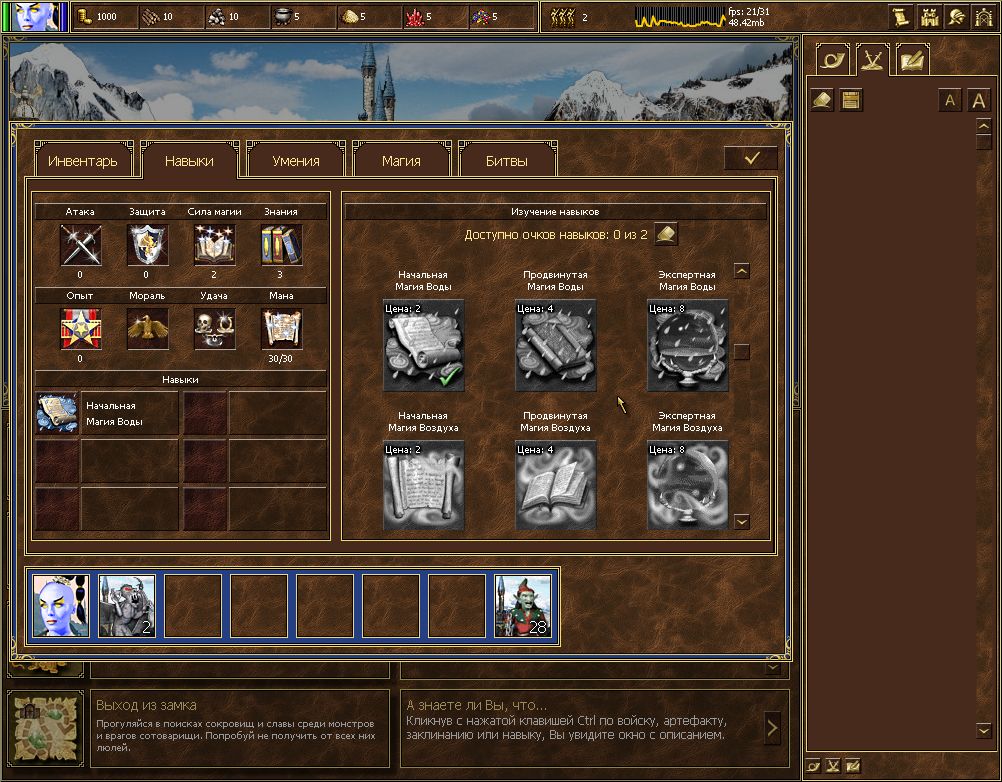Click the helmet hero icon in top toolbar

pyautogui.click(x=957, y=17)
